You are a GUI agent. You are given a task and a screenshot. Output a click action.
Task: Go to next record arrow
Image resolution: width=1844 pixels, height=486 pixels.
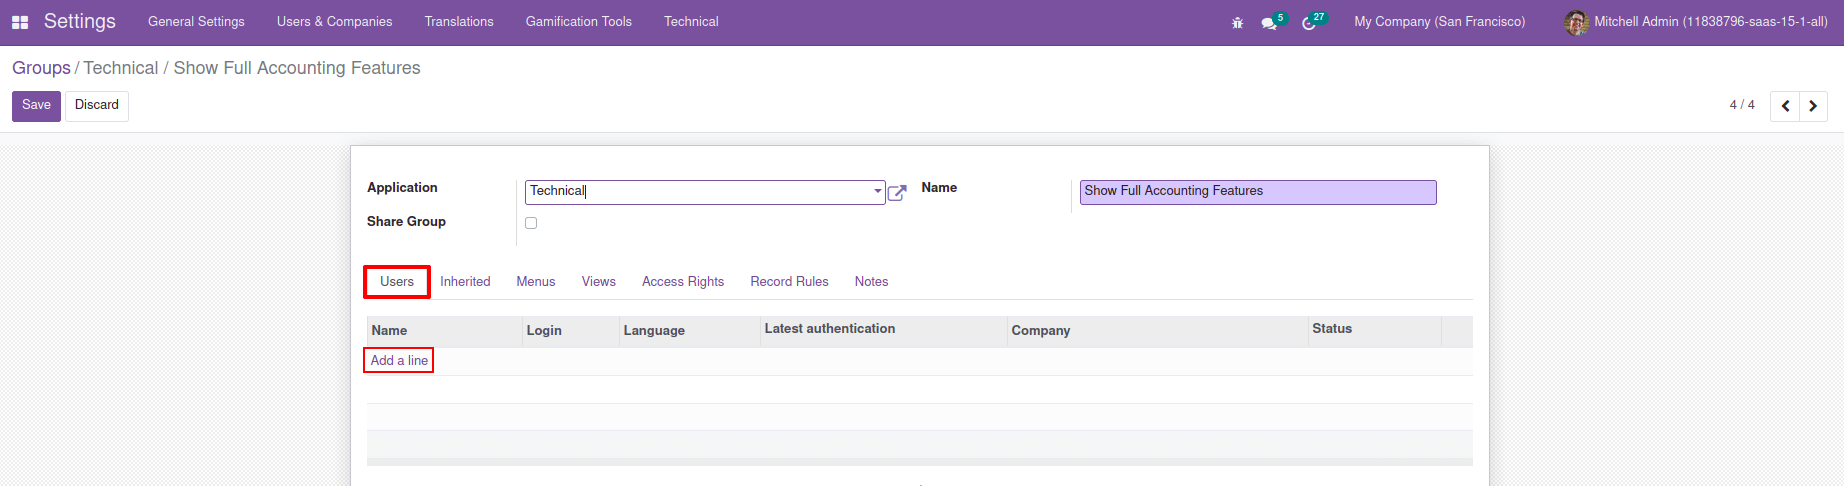(x=1813, y=106)
